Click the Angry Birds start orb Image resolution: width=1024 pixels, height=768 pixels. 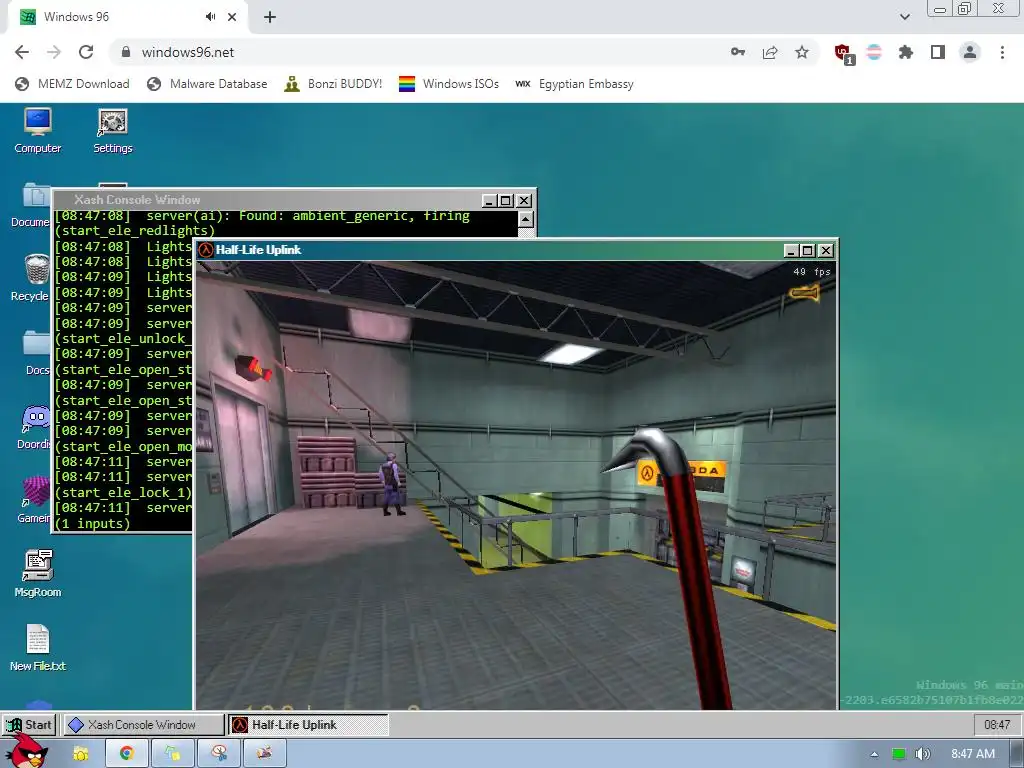click(x=26, y=752)
